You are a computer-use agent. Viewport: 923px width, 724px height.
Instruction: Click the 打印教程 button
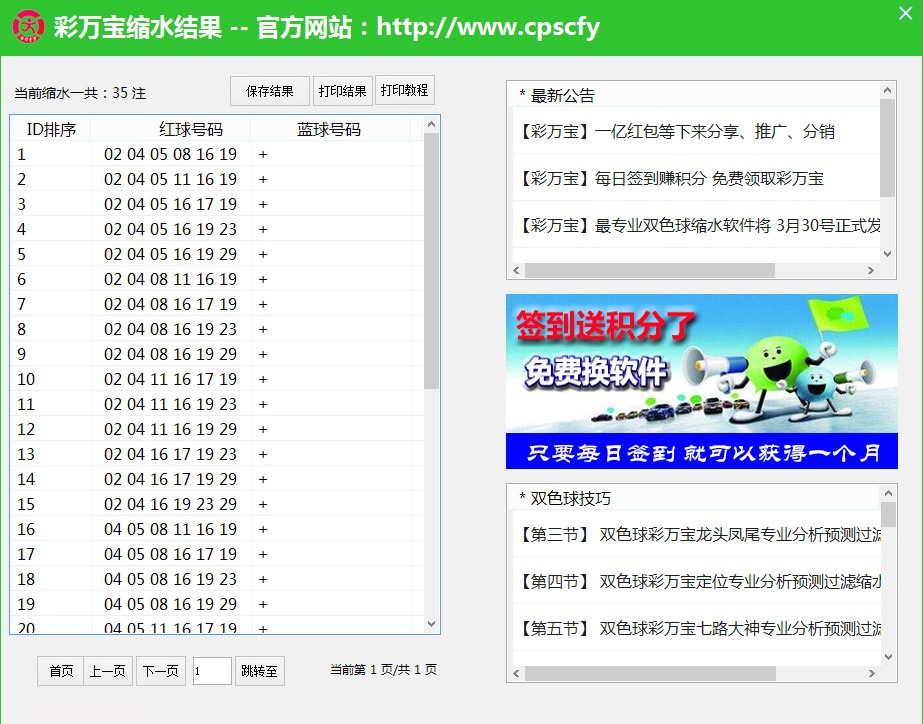point(404,90)
